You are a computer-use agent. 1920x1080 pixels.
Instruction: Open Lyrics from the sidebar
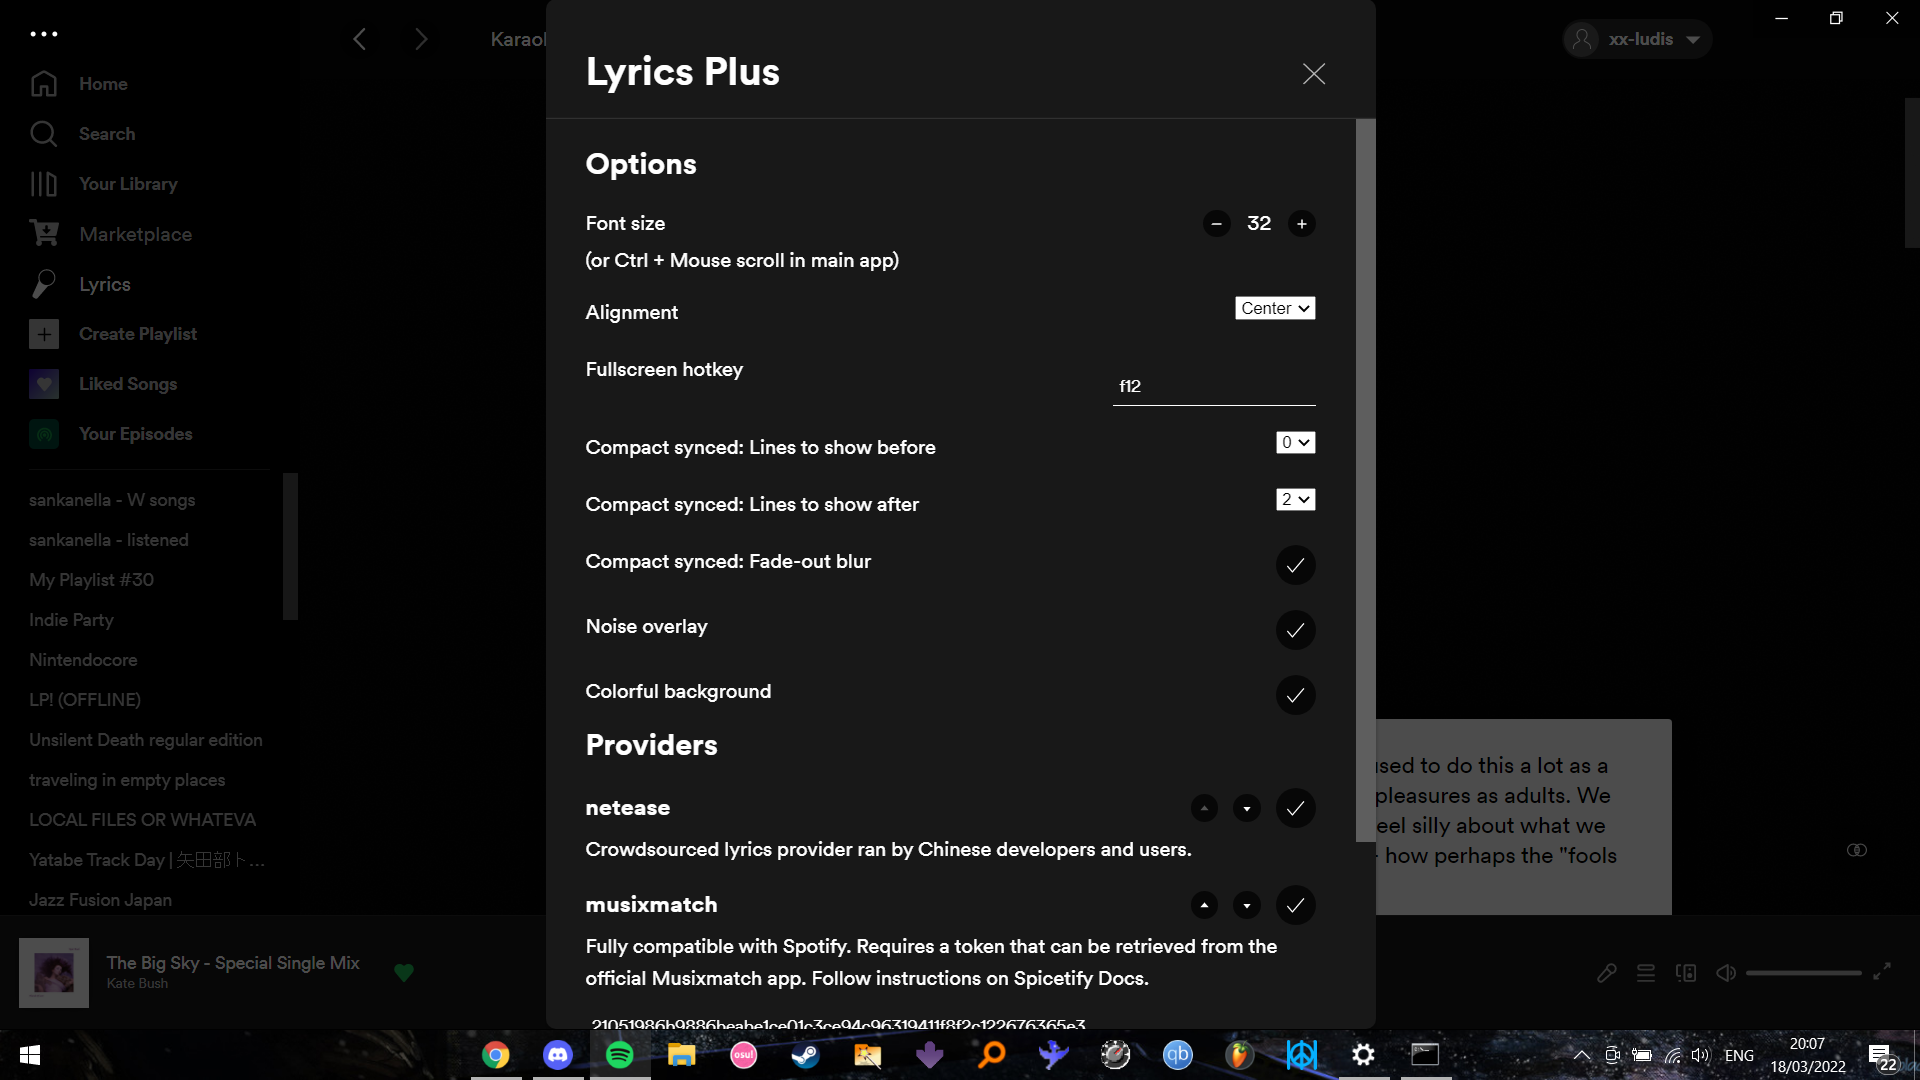tap(104, 284)
